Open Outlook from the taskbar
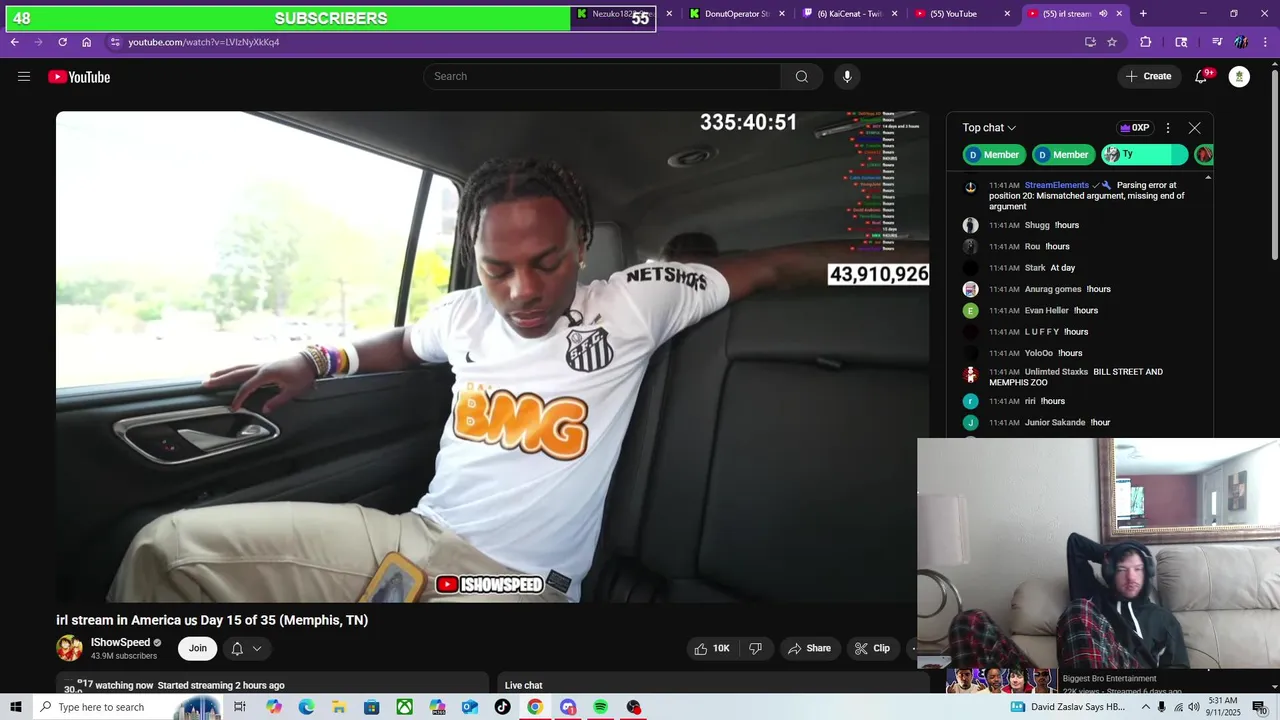Image resolution: width=1280 pixels, height=720 pixels. (x=470, y=707)
